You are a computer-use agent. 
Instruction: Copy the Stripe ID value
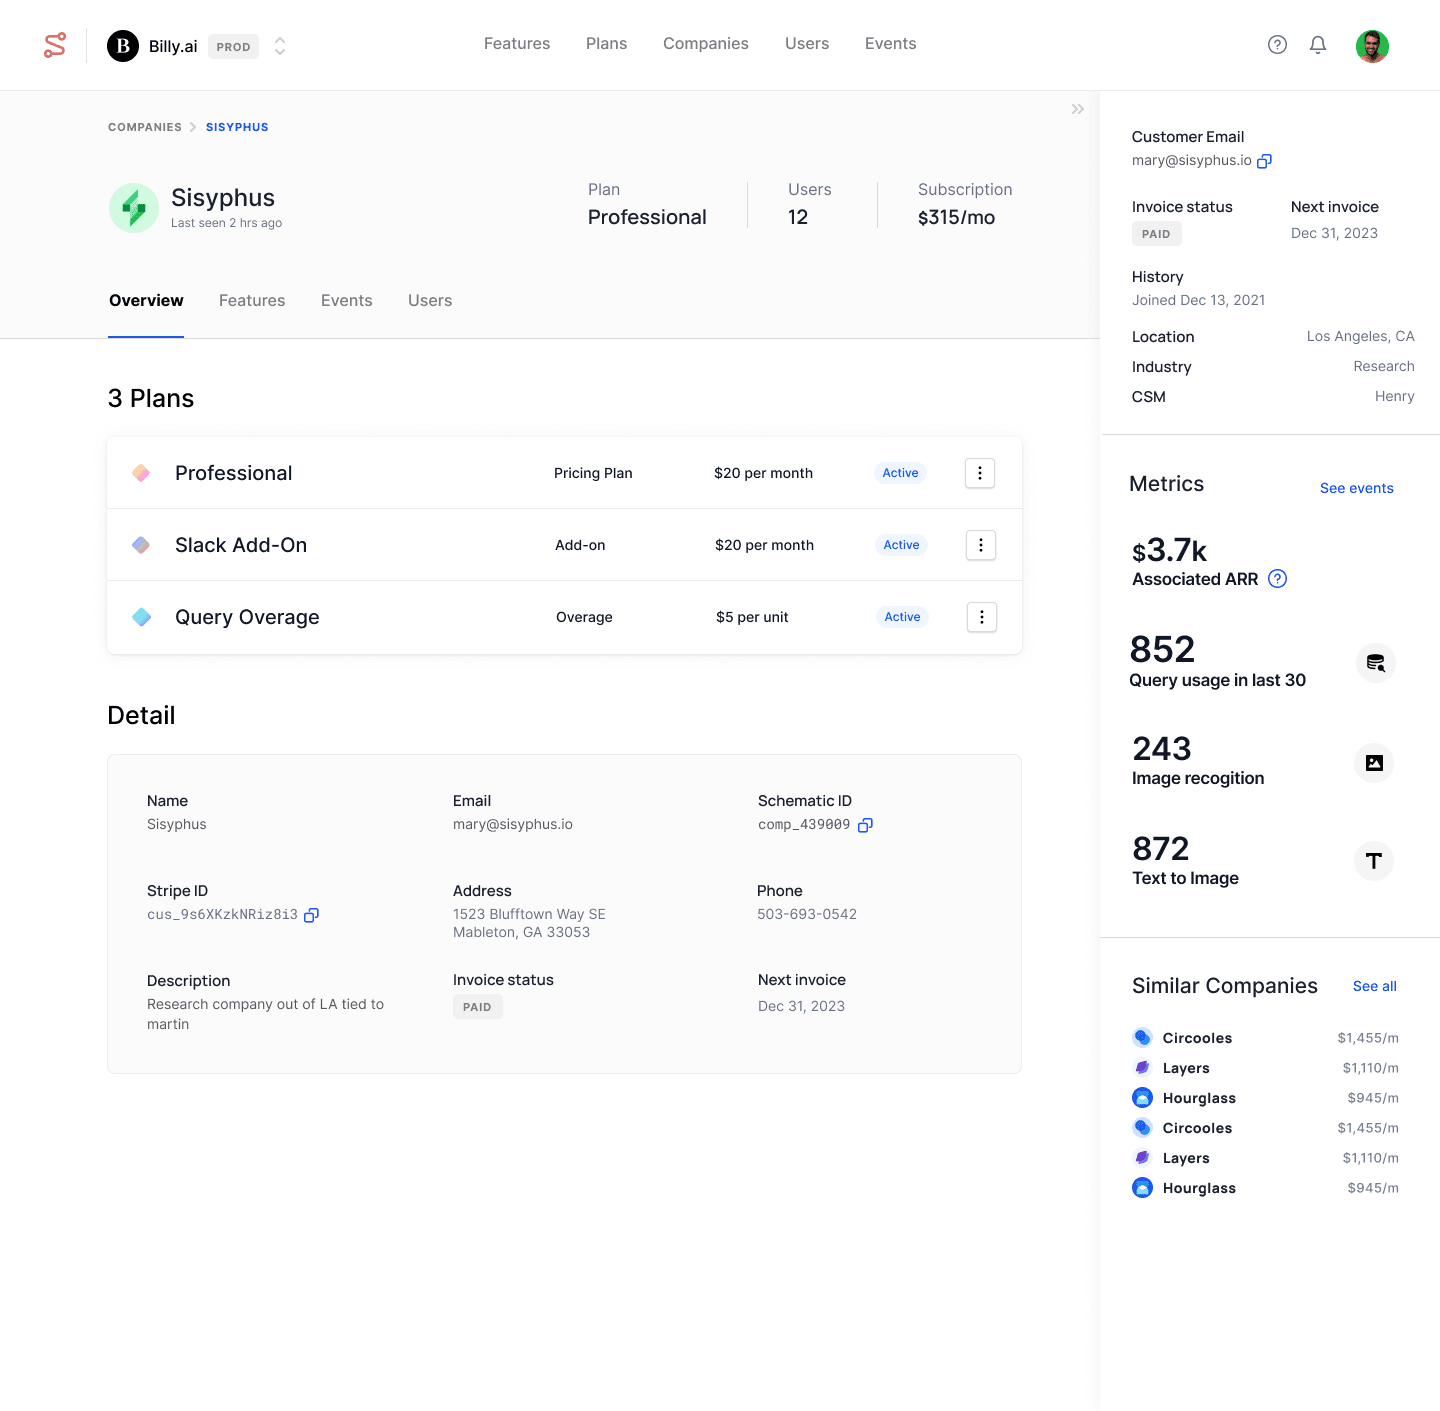311,915
